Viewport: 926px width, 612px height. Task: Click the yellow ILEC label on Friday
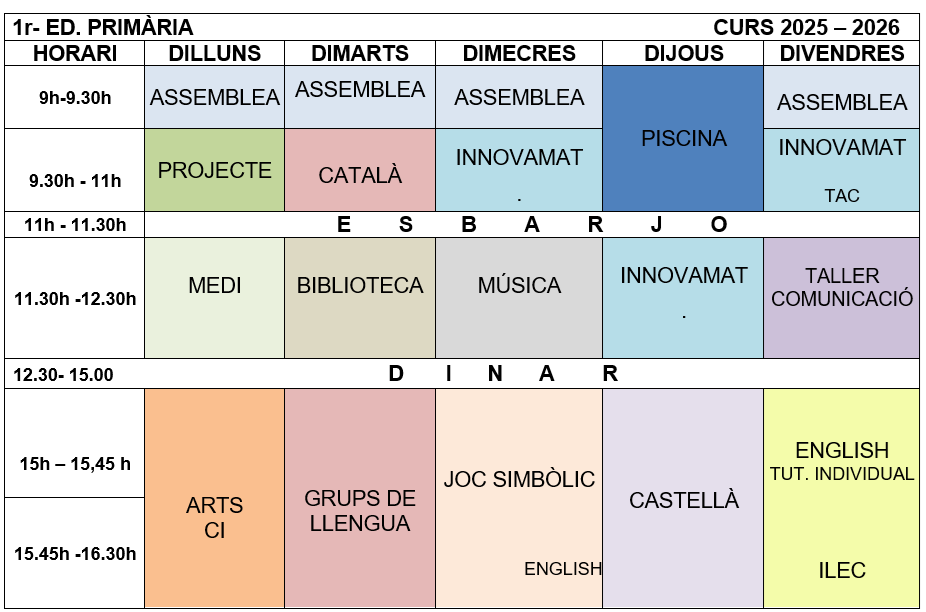tap(842, 571)
